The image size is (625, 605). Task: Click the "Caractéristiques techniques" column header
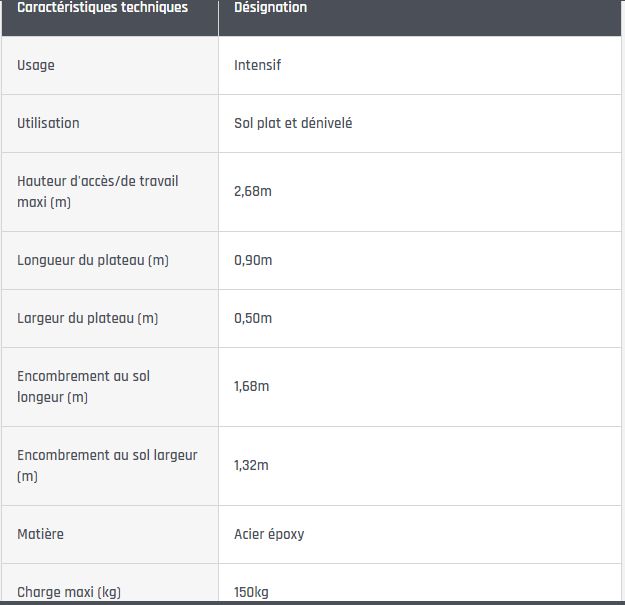[102, 8]
